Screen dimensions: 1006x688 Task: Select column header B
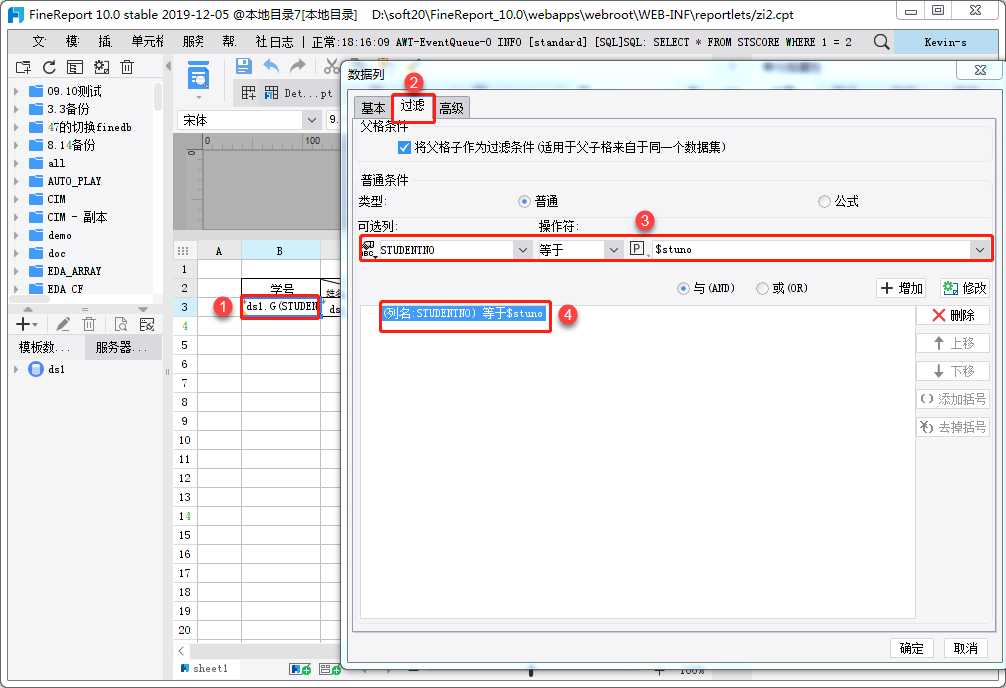[280, 251]
